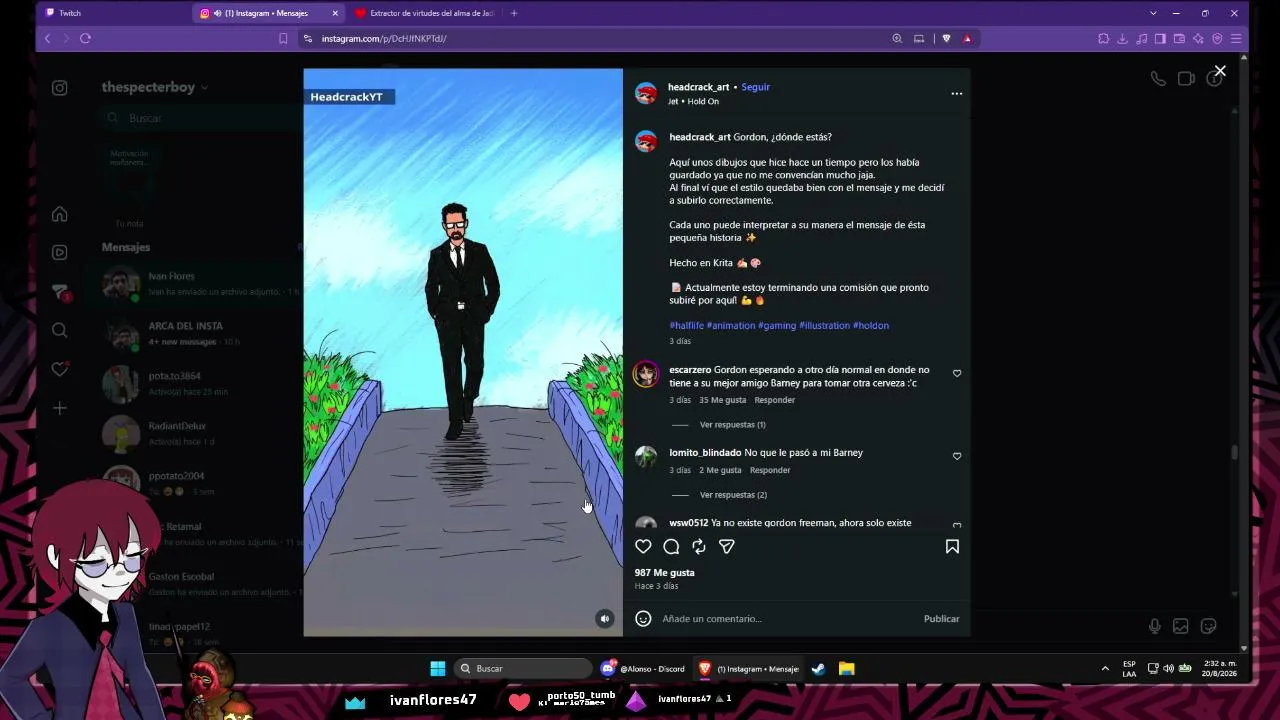Bookmark this page in the address bar
Image resolution: width=1280 pixels, height=720 pixels.
click(283, 39)
